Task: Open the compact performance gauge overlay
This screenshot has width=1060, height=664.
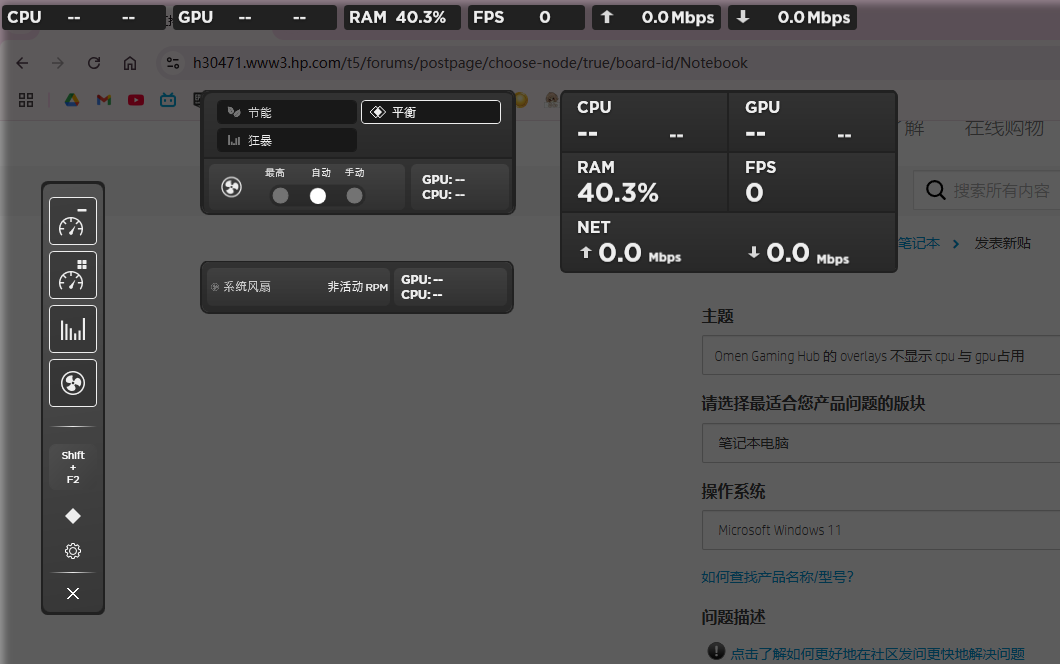Action: (73, 221)
